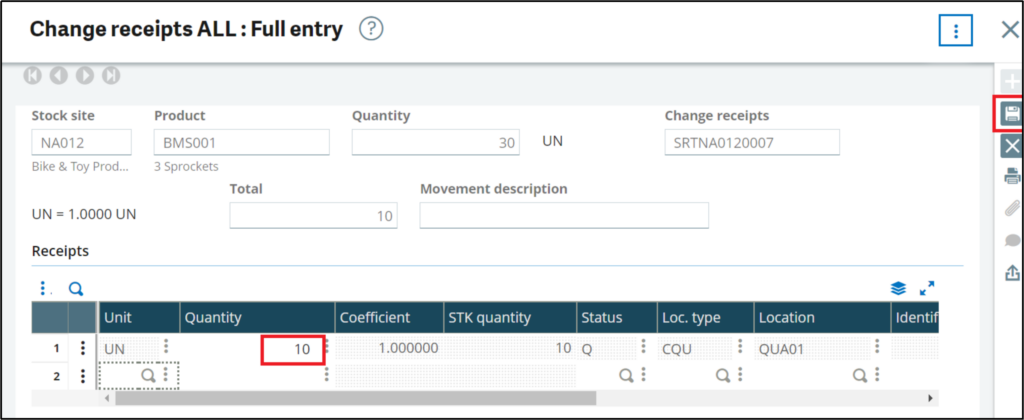The width and height of the screenshot is (1024, 420).
Task: Click the Receipts grid layers icon
Action: 898,288
